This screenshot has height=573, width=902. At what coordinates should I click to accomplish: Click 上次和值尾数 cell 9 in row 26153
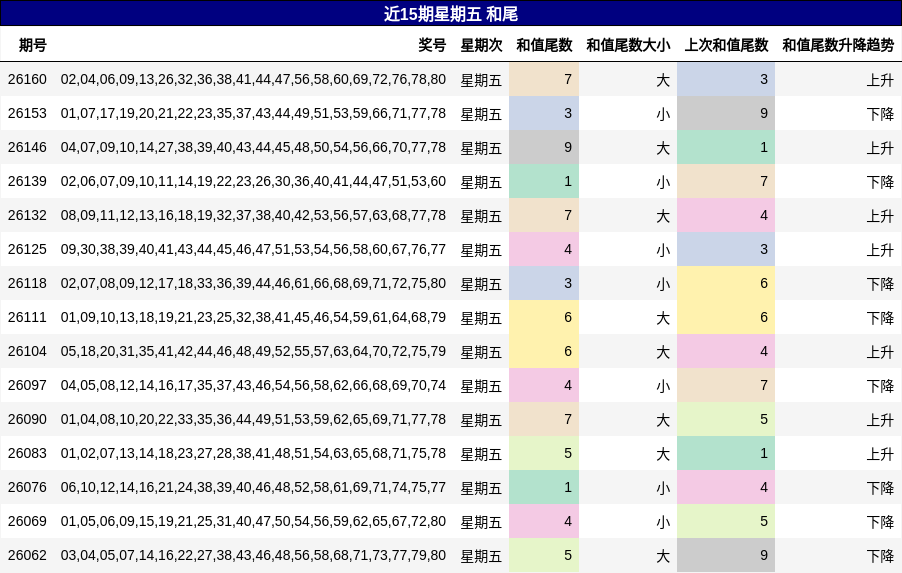[726, 113]
